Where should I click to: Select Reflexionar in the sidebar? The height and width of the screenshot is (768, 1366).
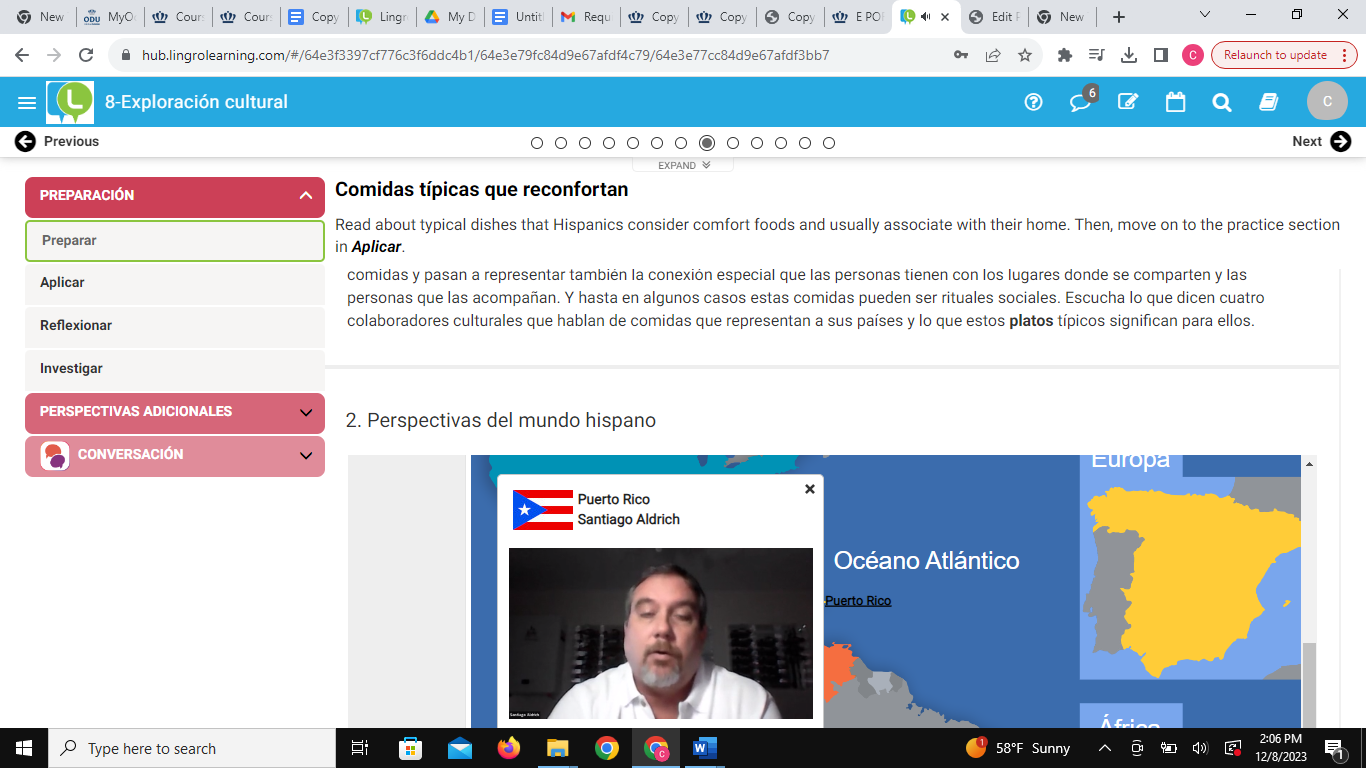76,326
